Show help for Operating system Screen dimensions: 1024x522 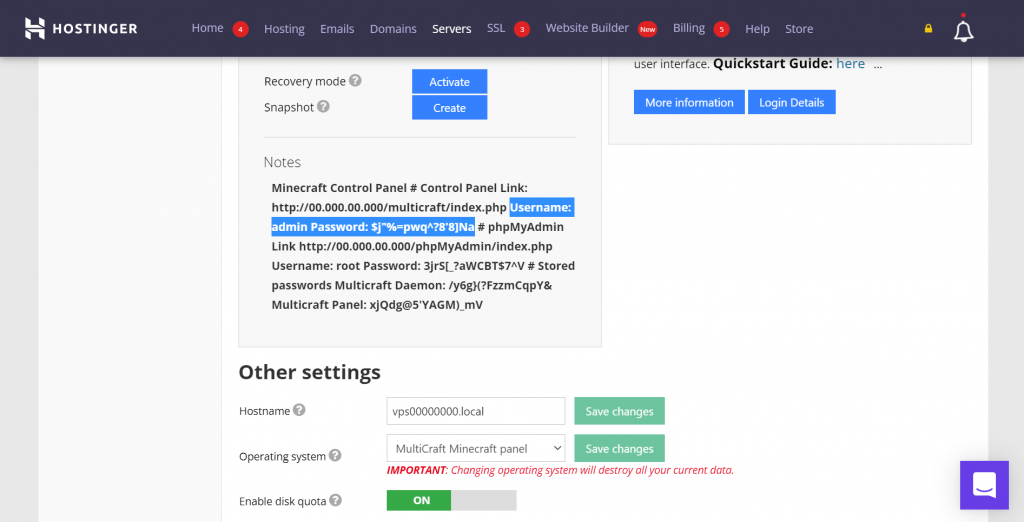click(335, 455)
